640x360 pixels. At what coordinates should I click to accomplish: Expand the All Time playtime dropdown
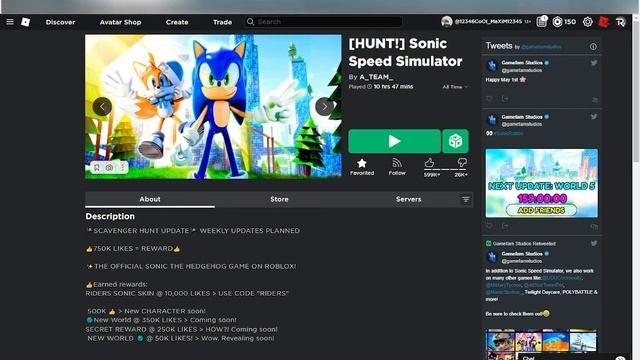tap(455, 87)
